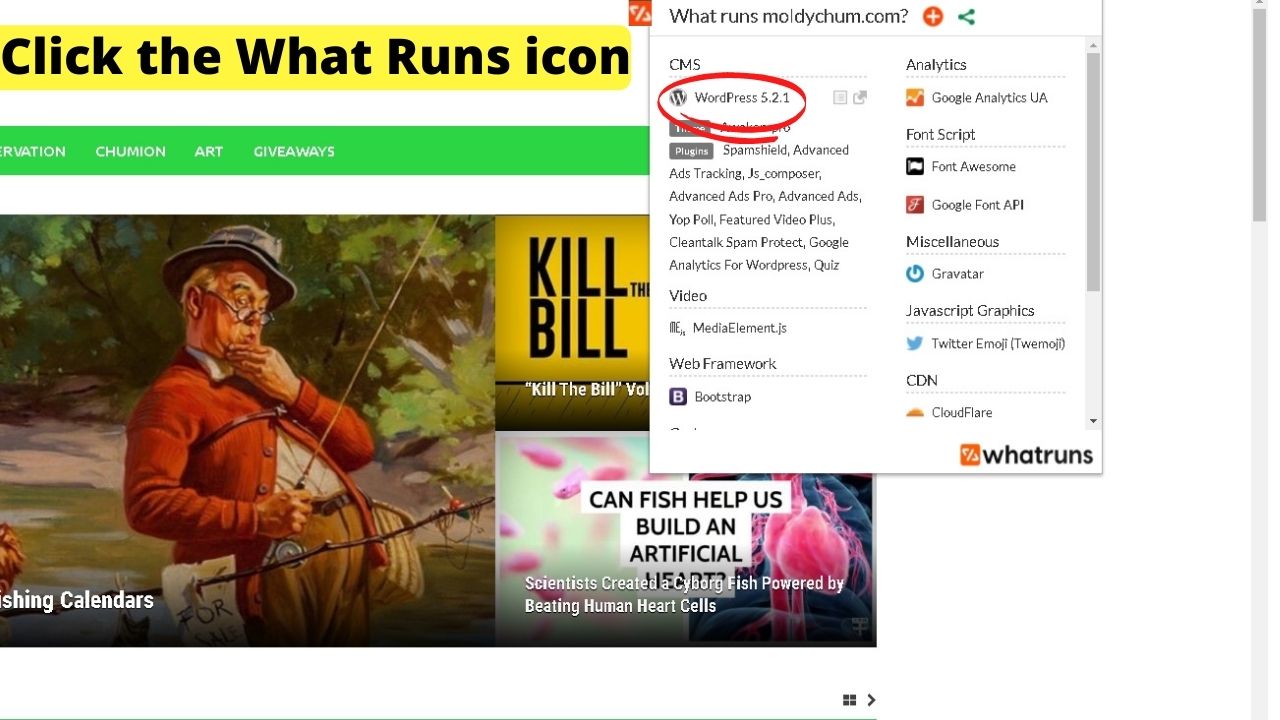Click the green share icon in popup header
The height and width of the screenshot is (720, 1280).
coord(966,16)
